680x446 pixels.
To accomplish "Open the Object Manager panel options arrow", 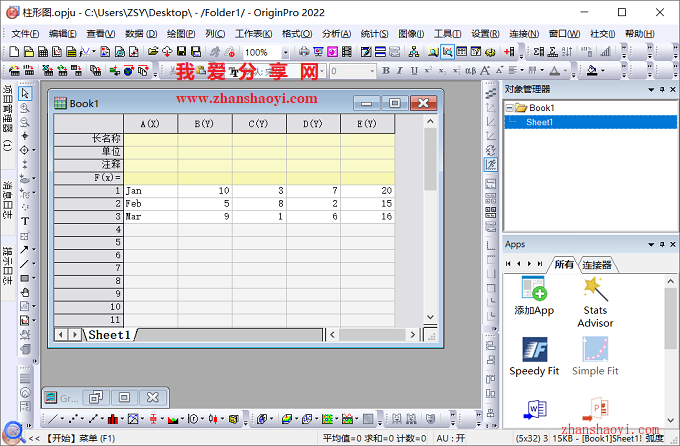I will point(651,89).
